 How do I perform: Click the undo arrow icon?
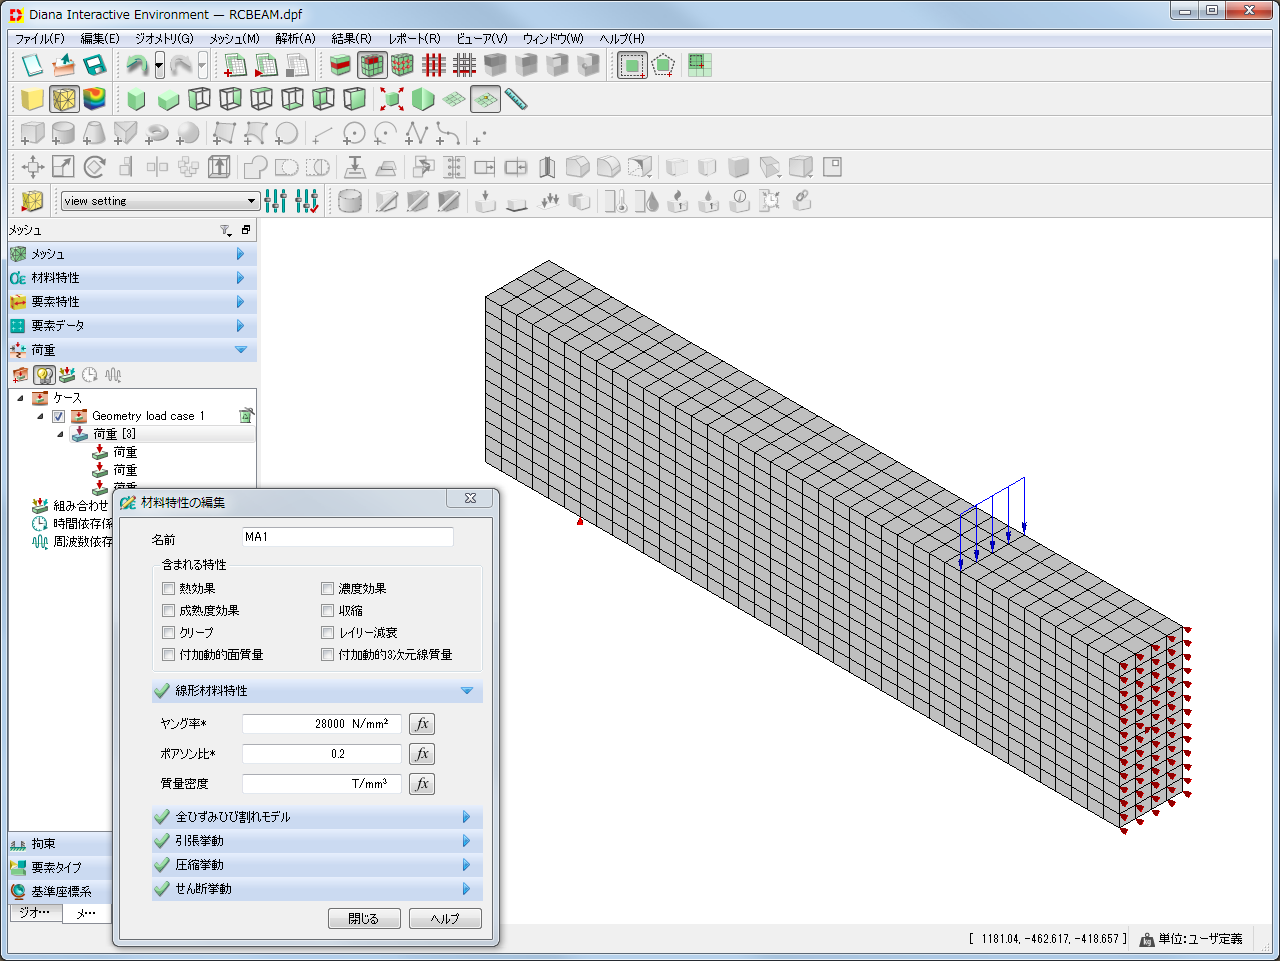click(x=136, y=66)
